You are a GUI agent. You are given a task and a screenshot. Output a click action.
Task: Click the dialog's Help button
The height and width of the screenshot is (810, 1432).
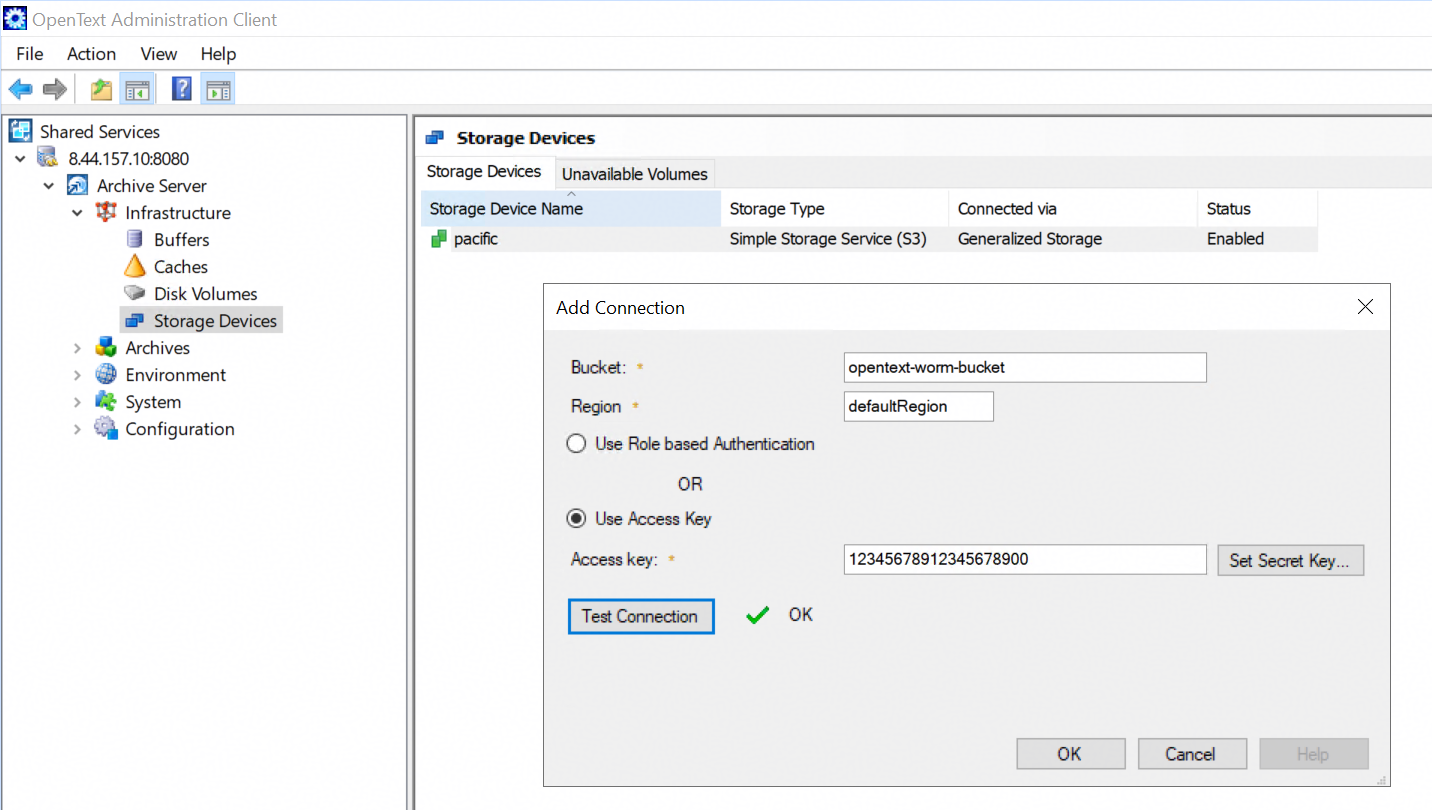[1313, 754]
